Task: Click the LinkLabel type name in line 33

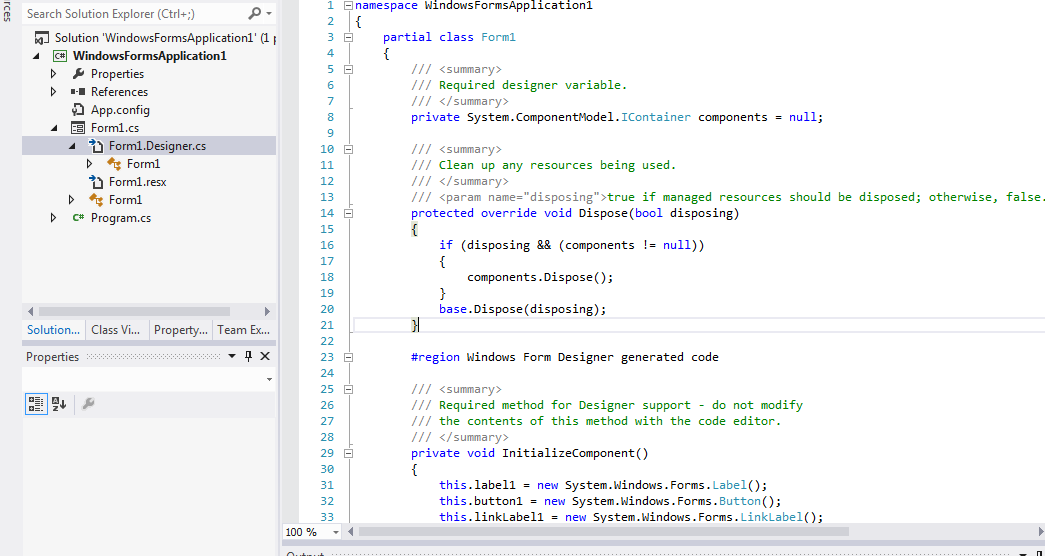Action: coord(775,517)
